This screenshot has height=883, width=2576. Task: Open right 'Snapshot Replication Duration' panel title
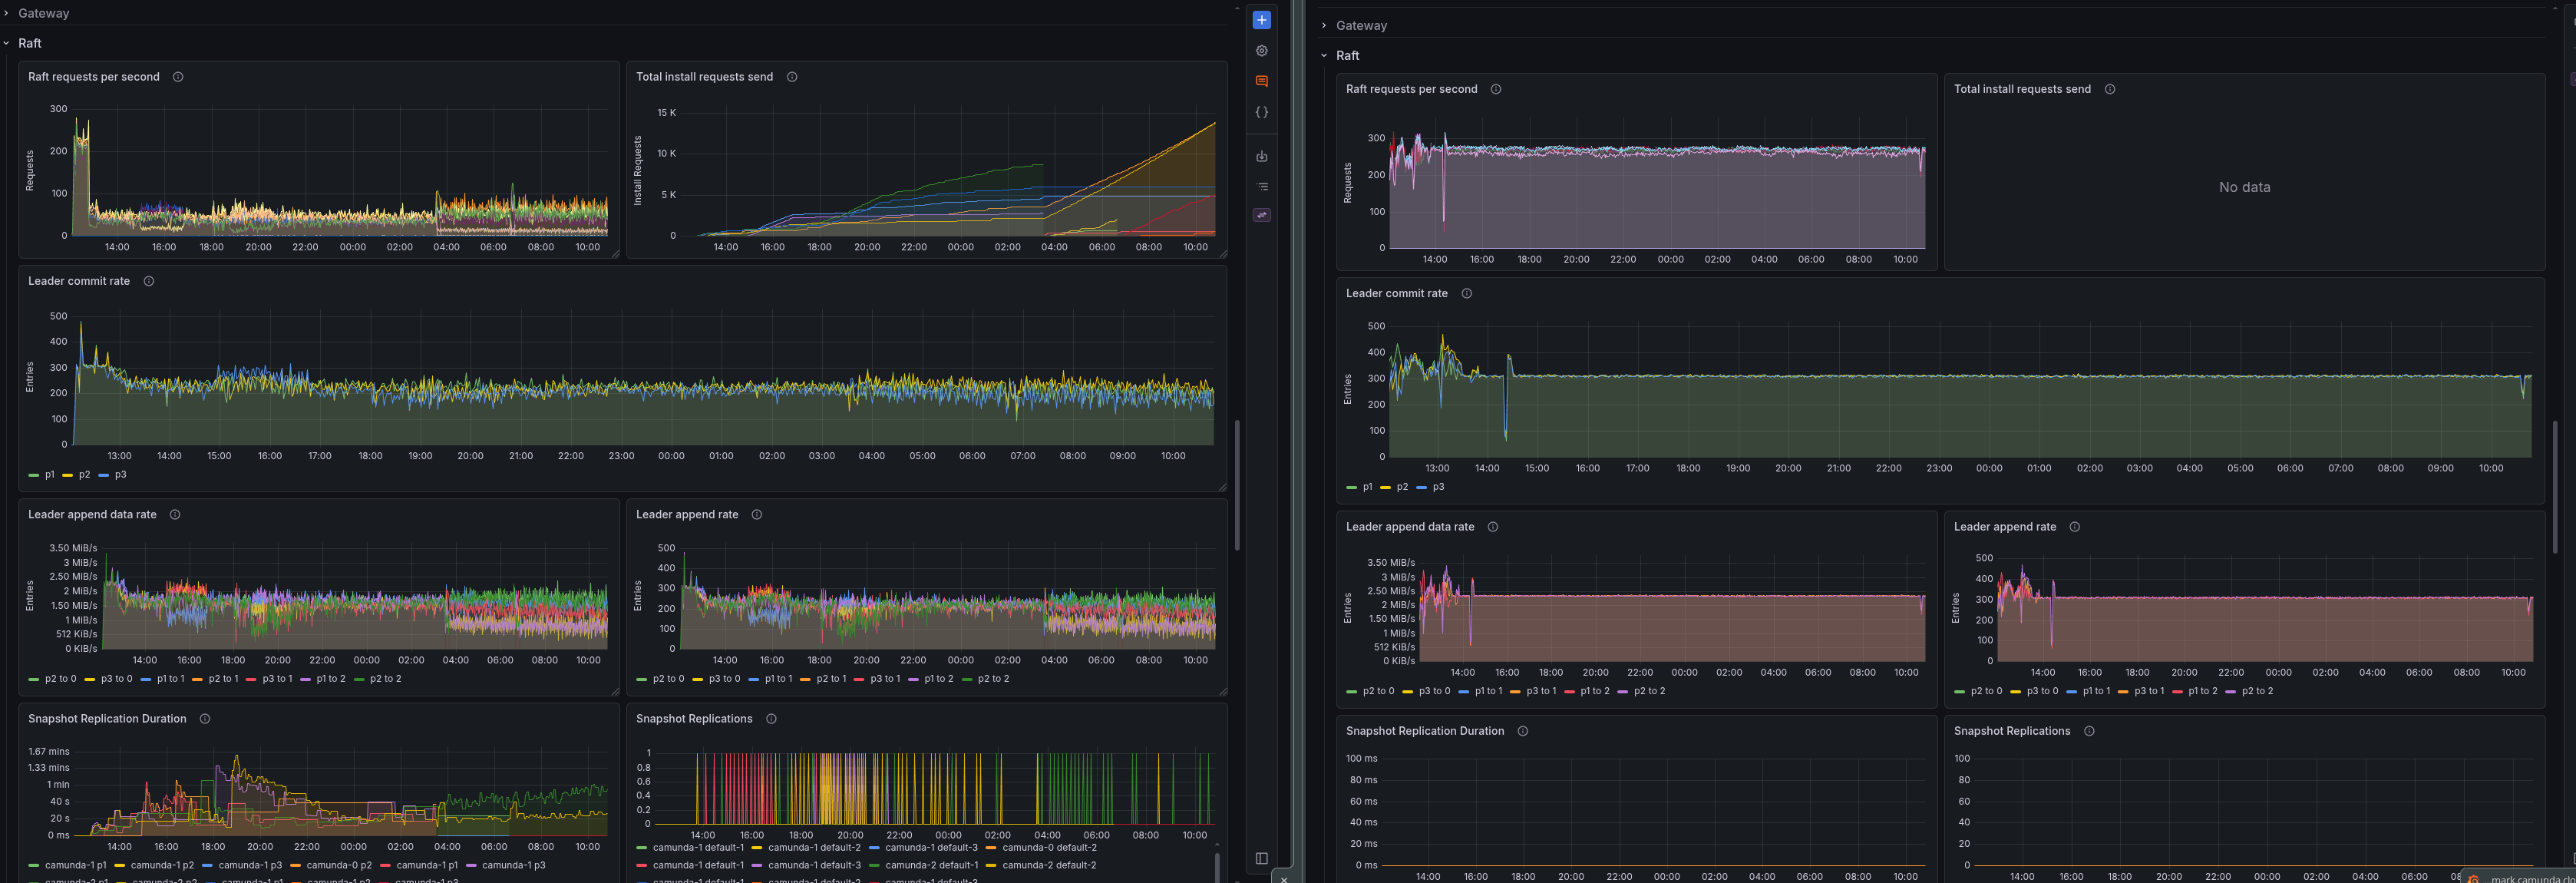[1425, 731]
